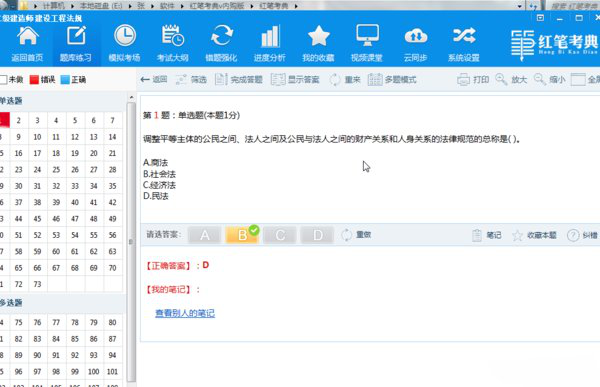Toggle 显示答案 show answer
The height and width of the screenshot is (387, 600).
point(295,80)
